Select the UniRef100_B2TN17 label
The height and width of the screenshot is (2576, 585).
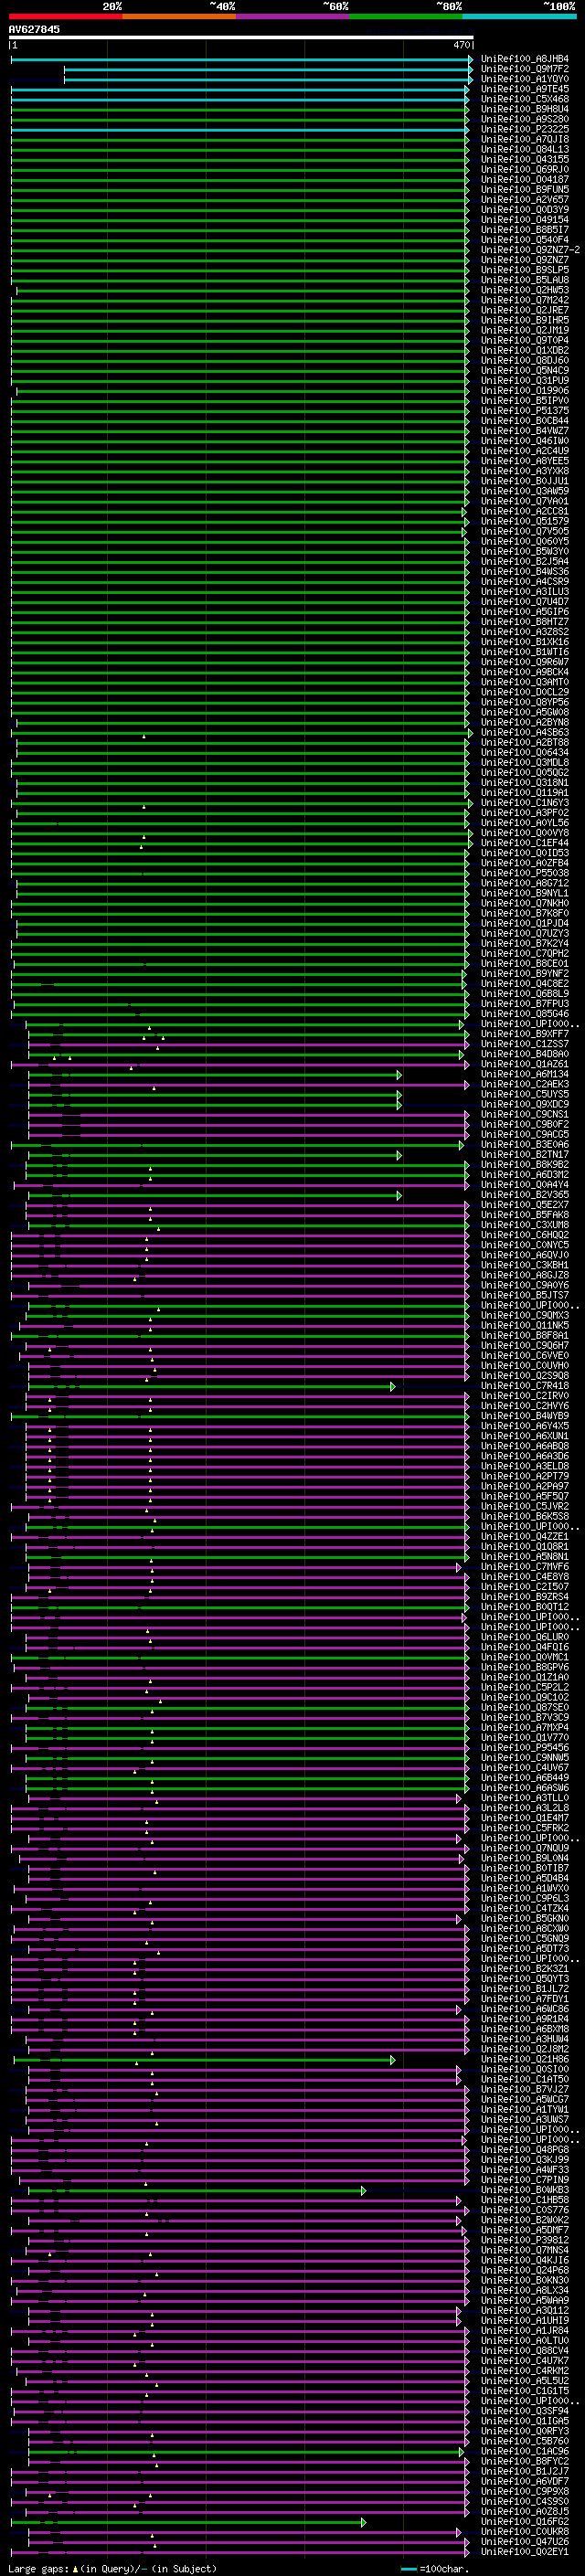click(524, 1155)
